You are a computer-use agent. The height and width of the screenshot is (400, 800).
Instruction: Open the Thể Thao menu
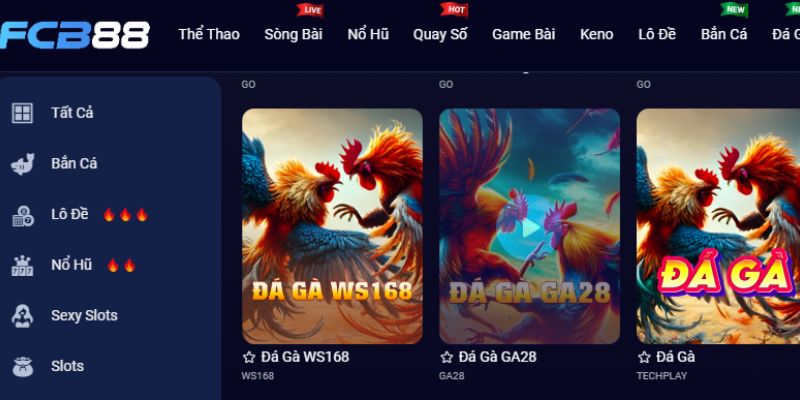209,35
